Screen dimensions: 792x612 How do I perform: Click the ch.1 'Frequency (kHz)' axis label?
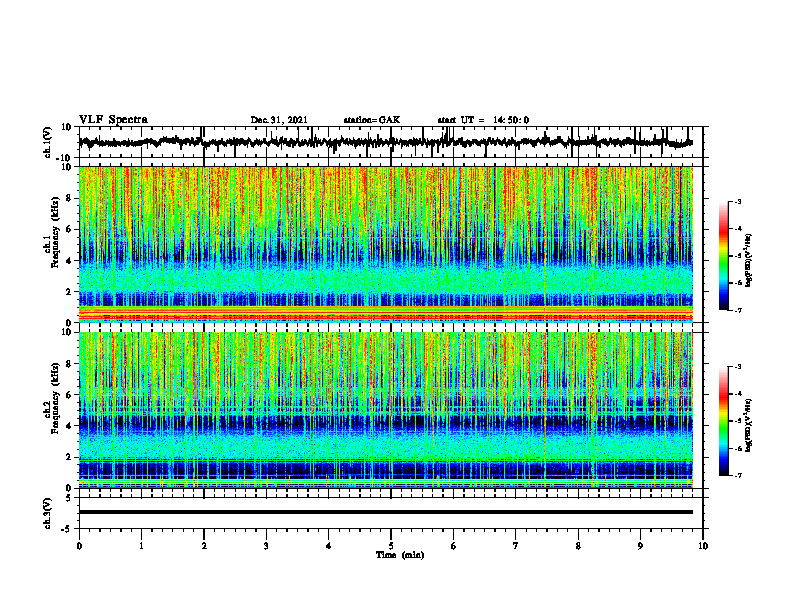pyautogui.click(x=56, y=233)
